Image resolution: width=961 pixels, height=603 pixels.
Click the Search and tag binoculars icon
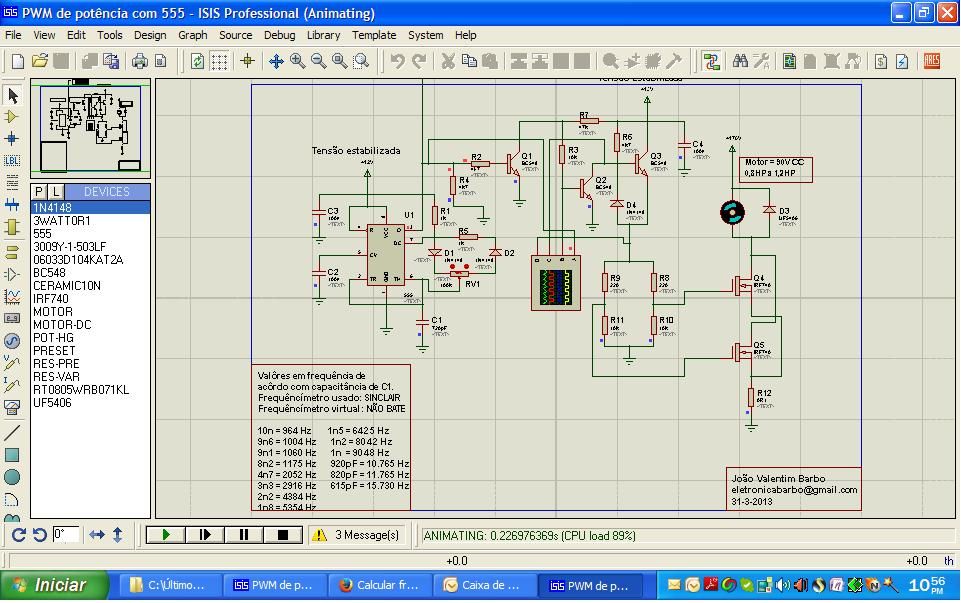pyautogui.click(x=740, y=61)
